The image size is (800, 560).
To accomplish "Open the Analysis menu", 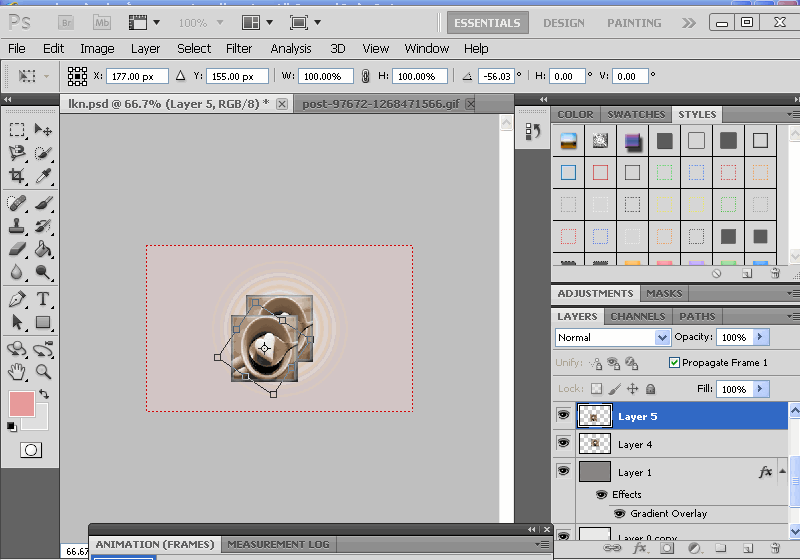I will click(x=291, y=48).
